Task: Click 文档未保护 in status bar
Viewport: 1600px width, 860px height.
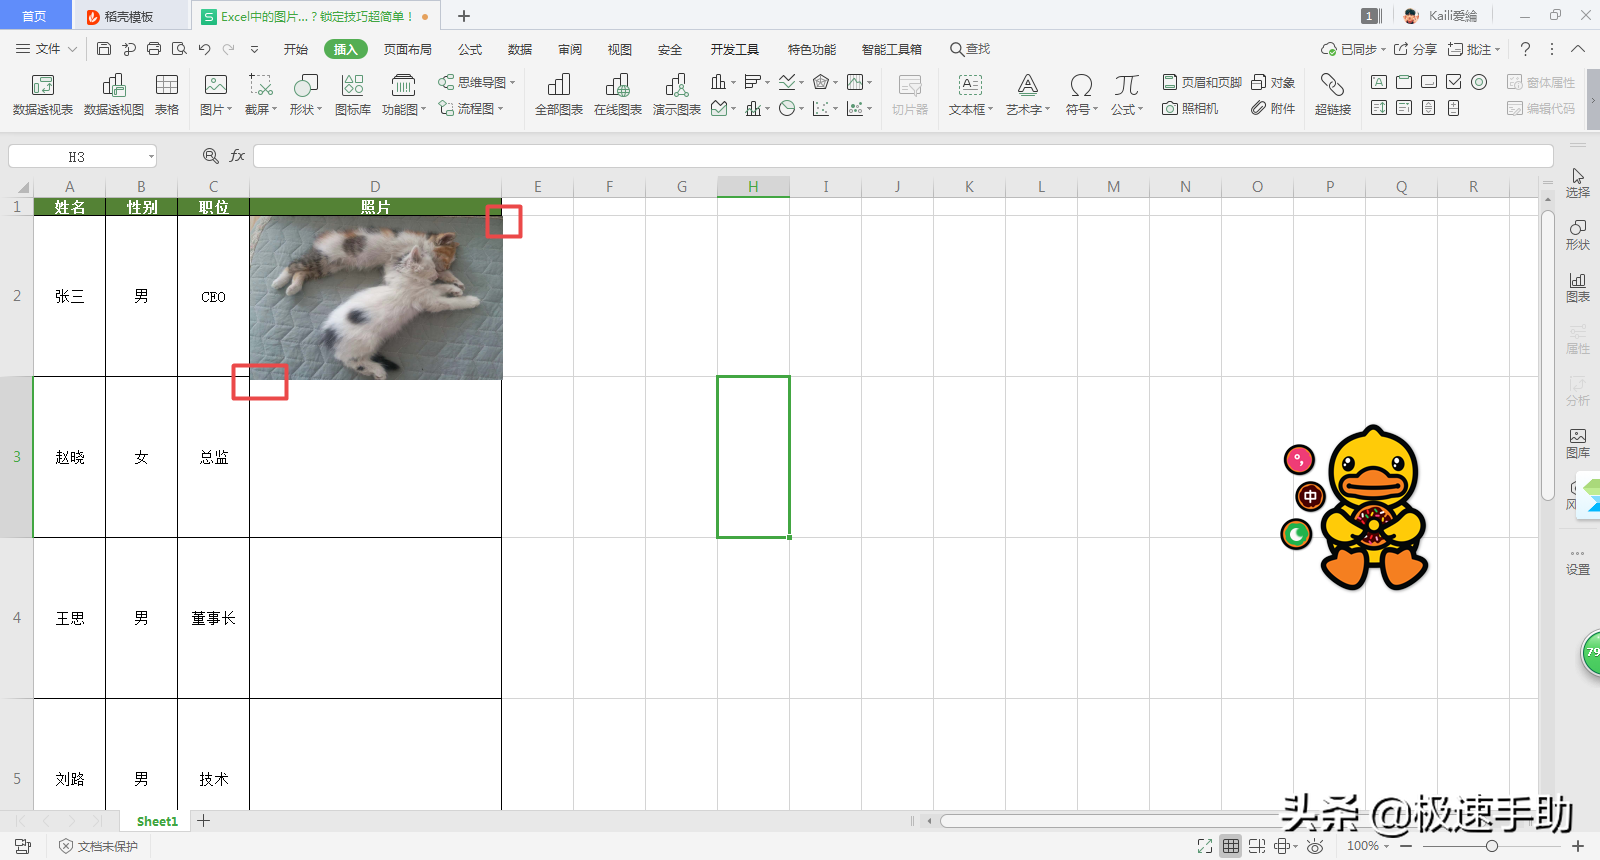Action: pos(98,846)
